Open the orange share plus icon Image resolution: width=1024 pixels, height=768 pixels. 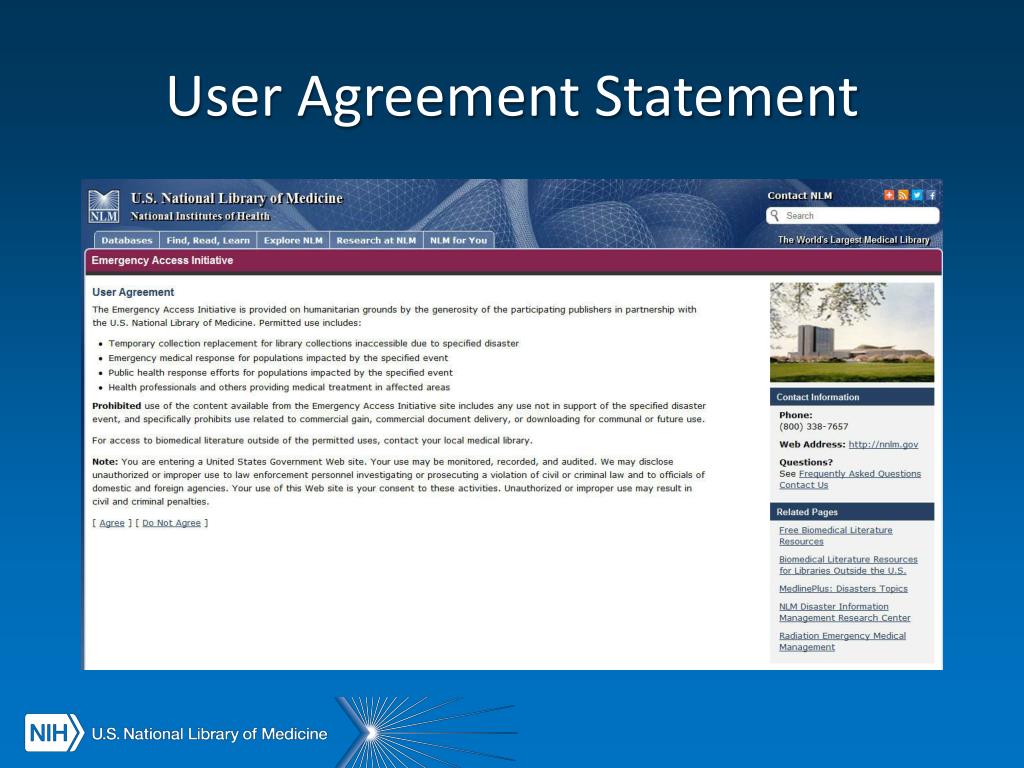(889, 195)
